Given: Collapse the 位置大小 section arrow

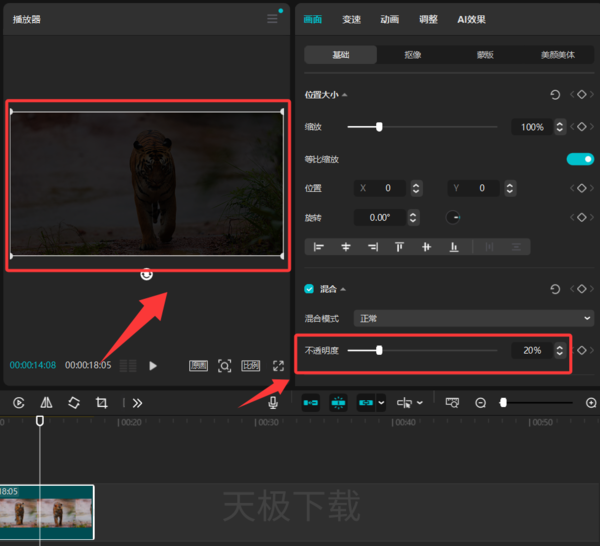Looking at the screenshot, I should click(x=345, y=95).
